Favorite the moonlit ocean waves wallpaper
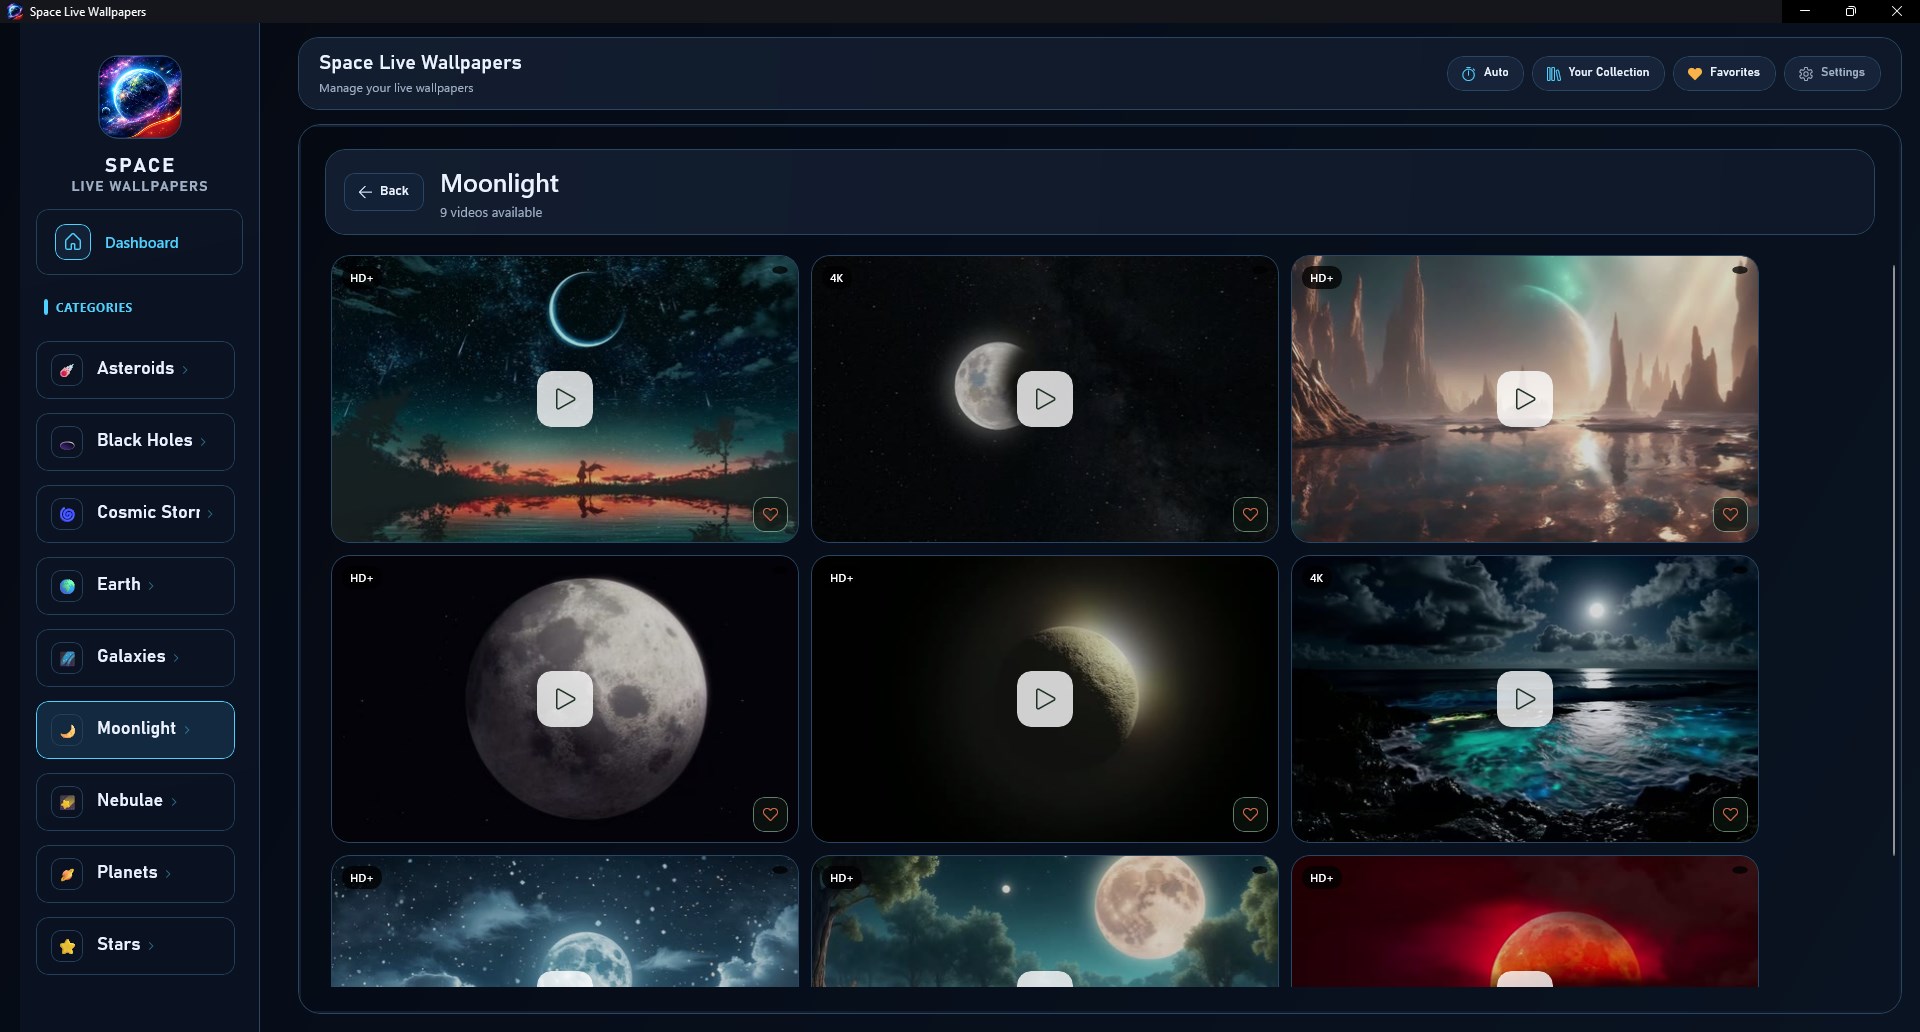 [x=1730, y=815]
